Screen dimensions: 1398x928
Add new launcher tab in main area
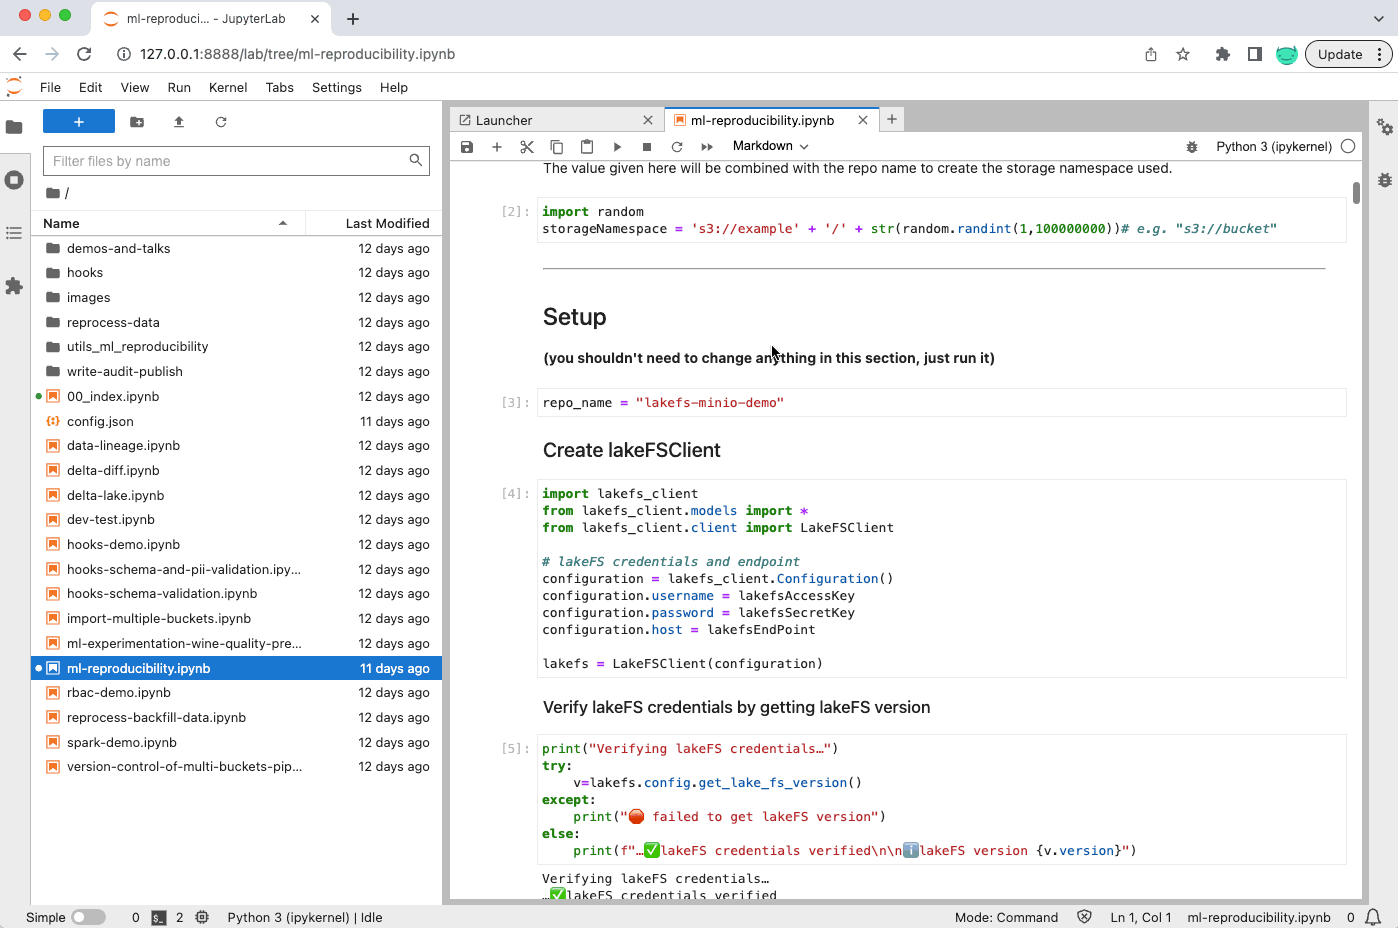pos(892,119)
